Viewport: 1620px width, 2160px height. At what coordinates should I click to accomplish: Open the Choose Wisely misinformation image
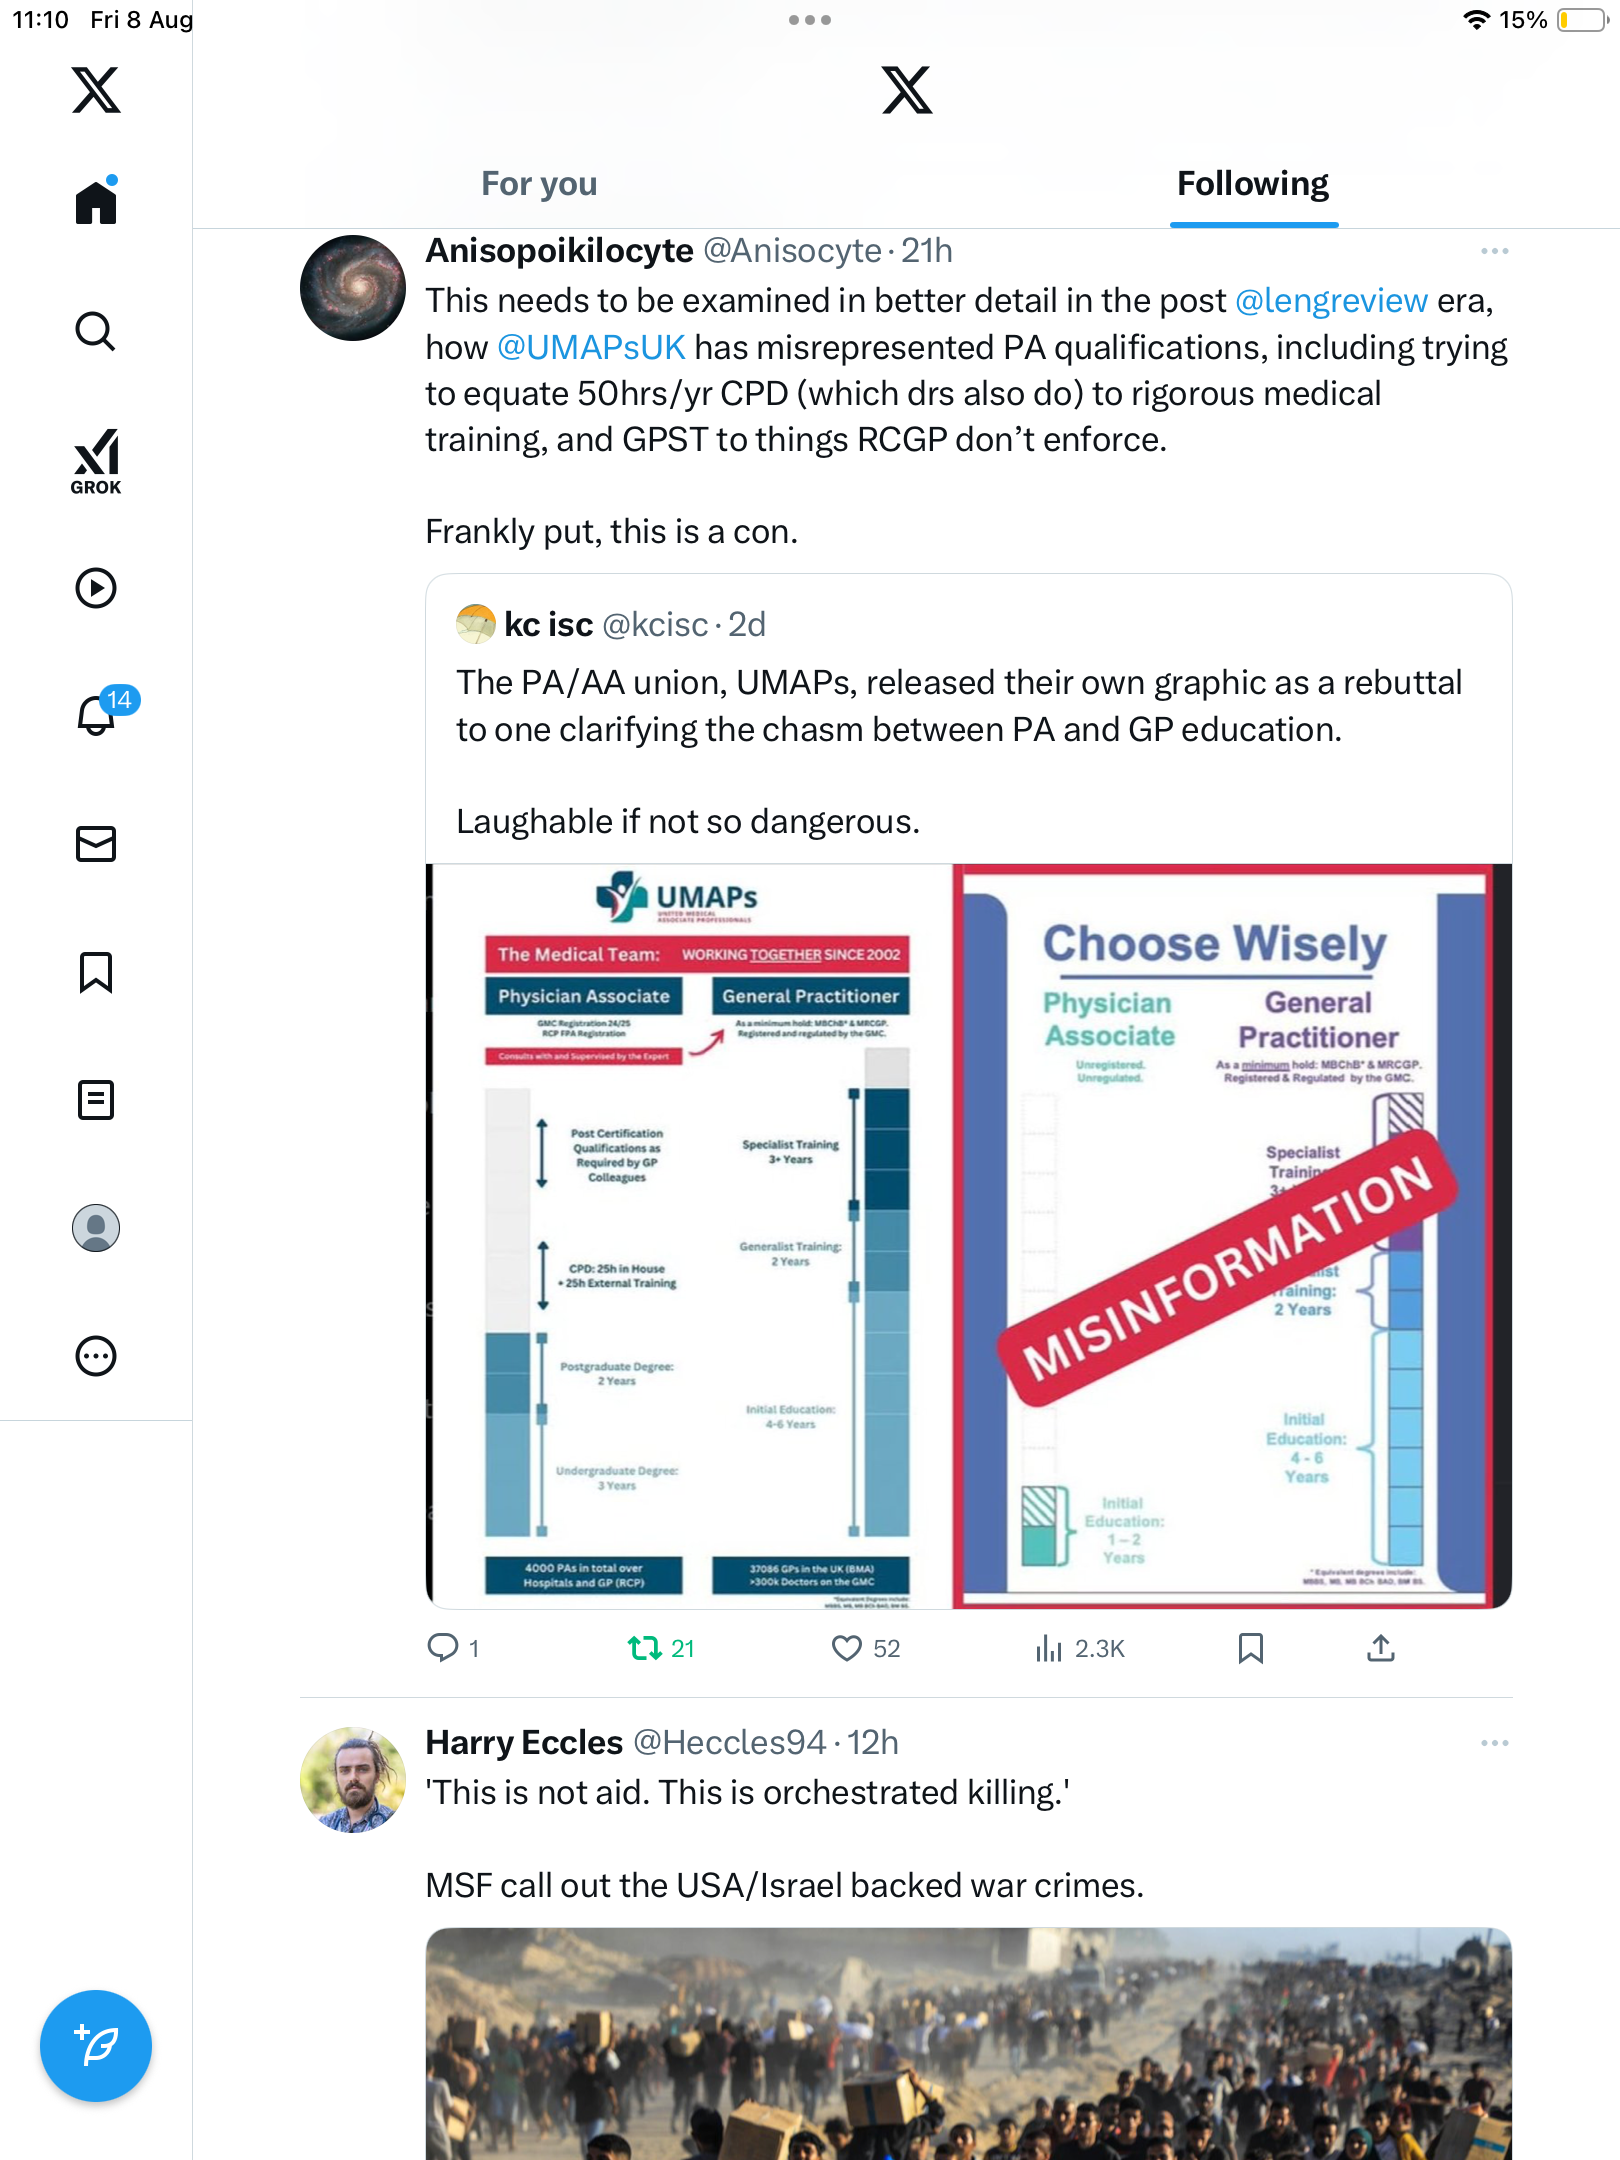(1232, 1236)
